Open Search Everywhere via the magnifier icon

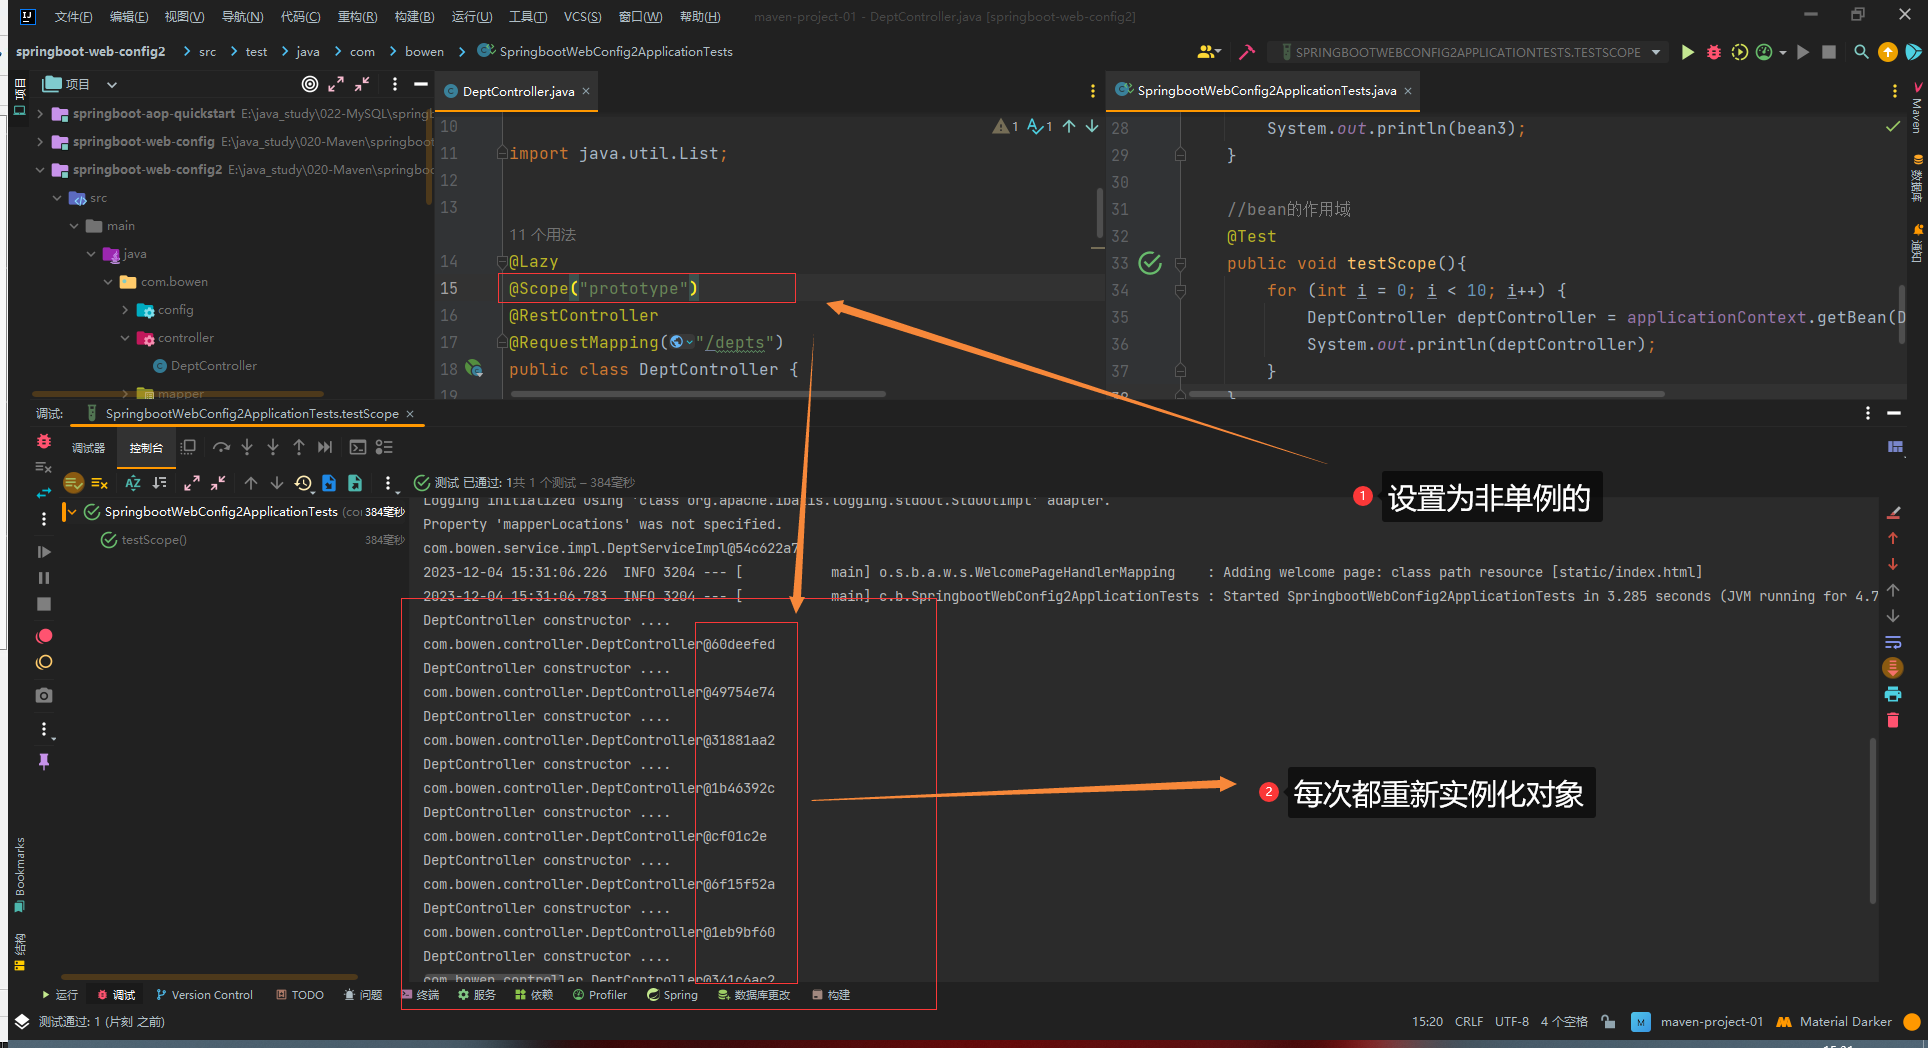coord(1861,52)
